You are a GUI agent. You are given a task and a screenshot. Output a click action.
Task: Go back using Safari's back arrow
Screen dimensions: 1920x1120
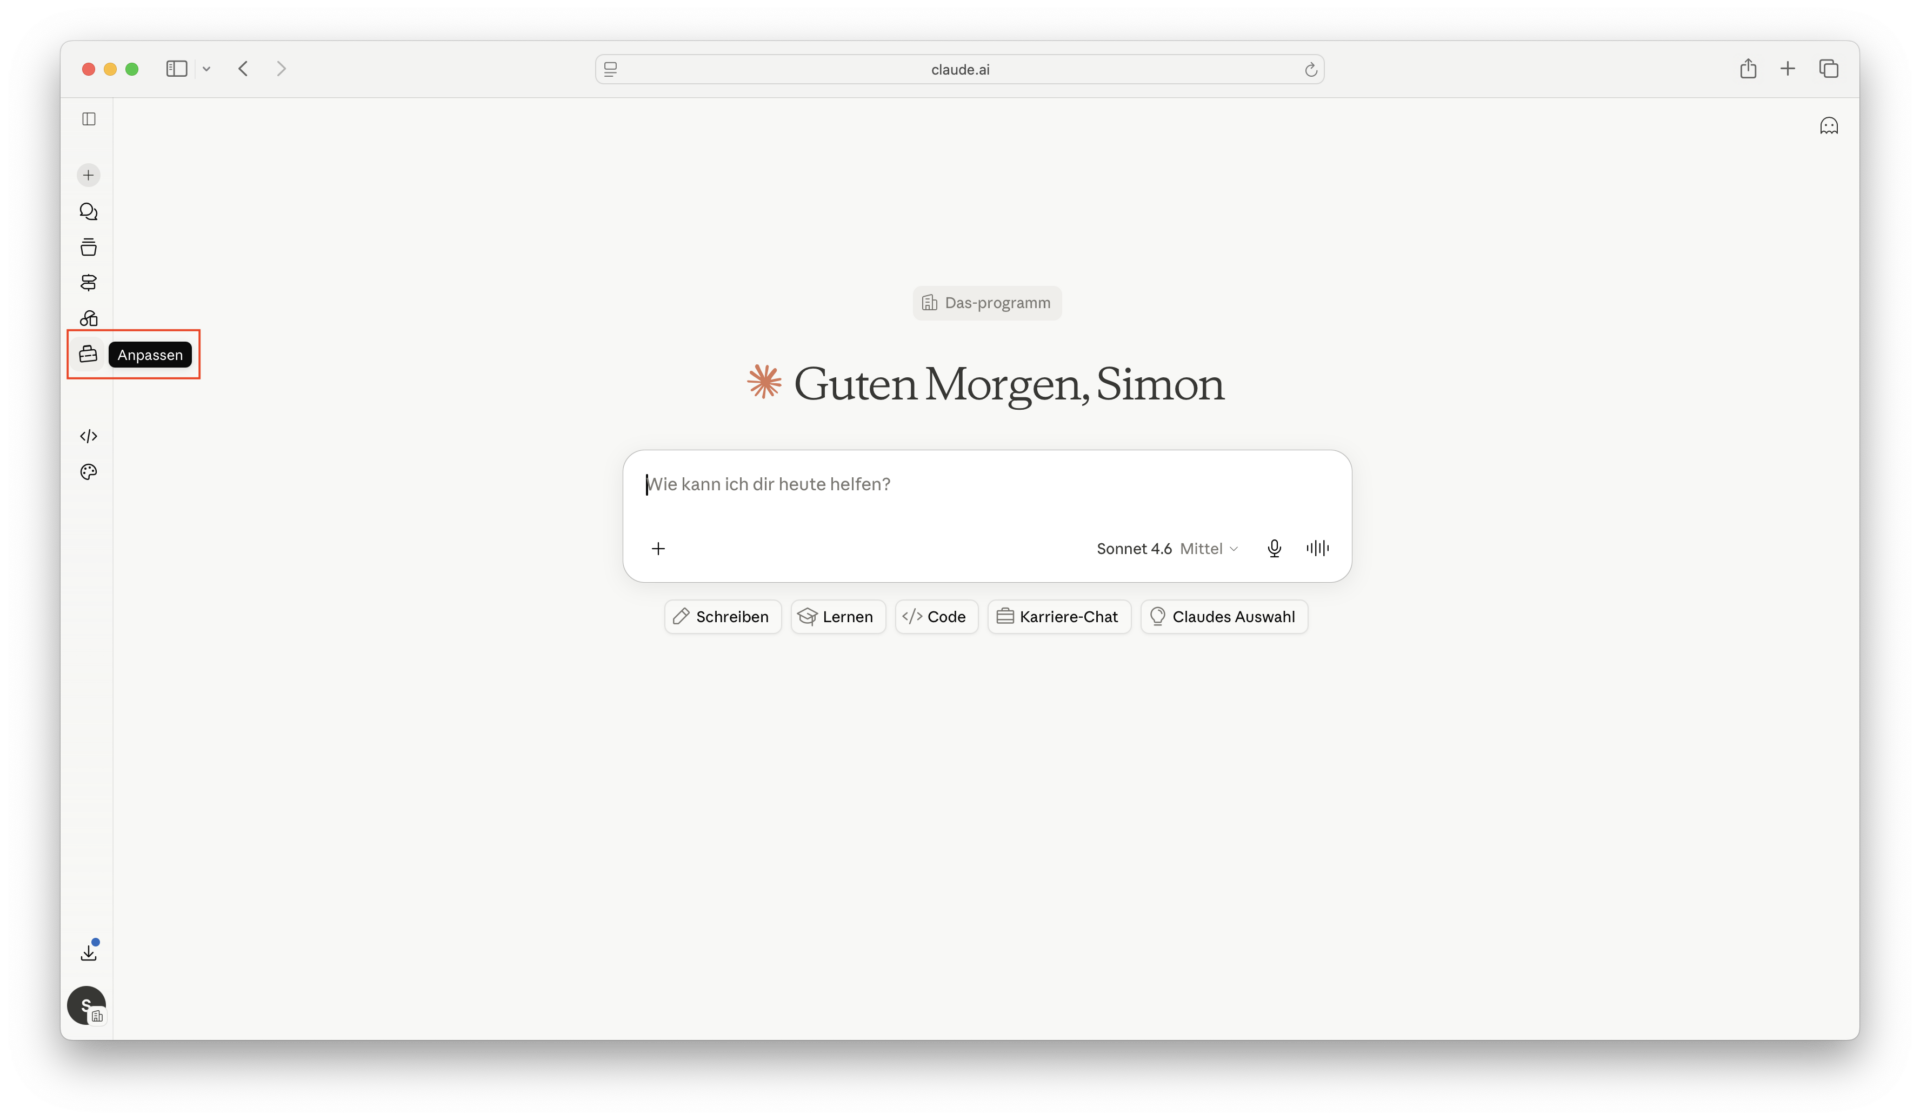(x=243, y=69)
